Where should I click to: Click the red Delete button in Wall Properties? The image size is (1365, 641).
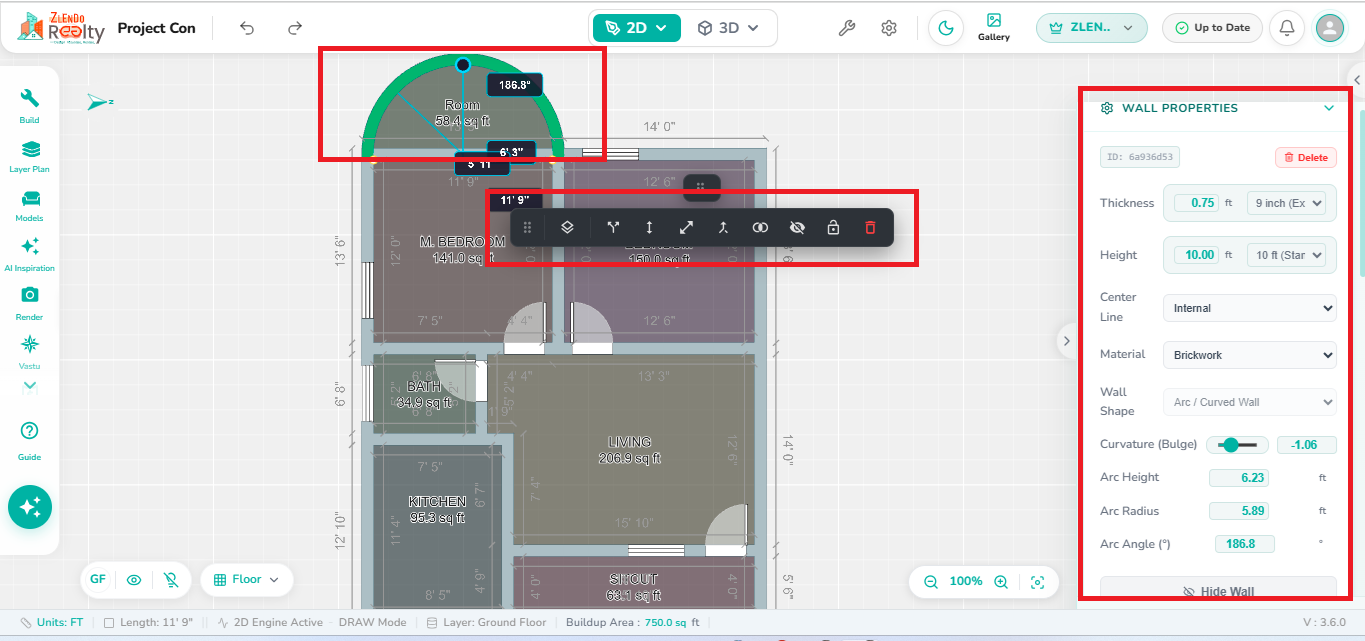tap(1306, 157)
